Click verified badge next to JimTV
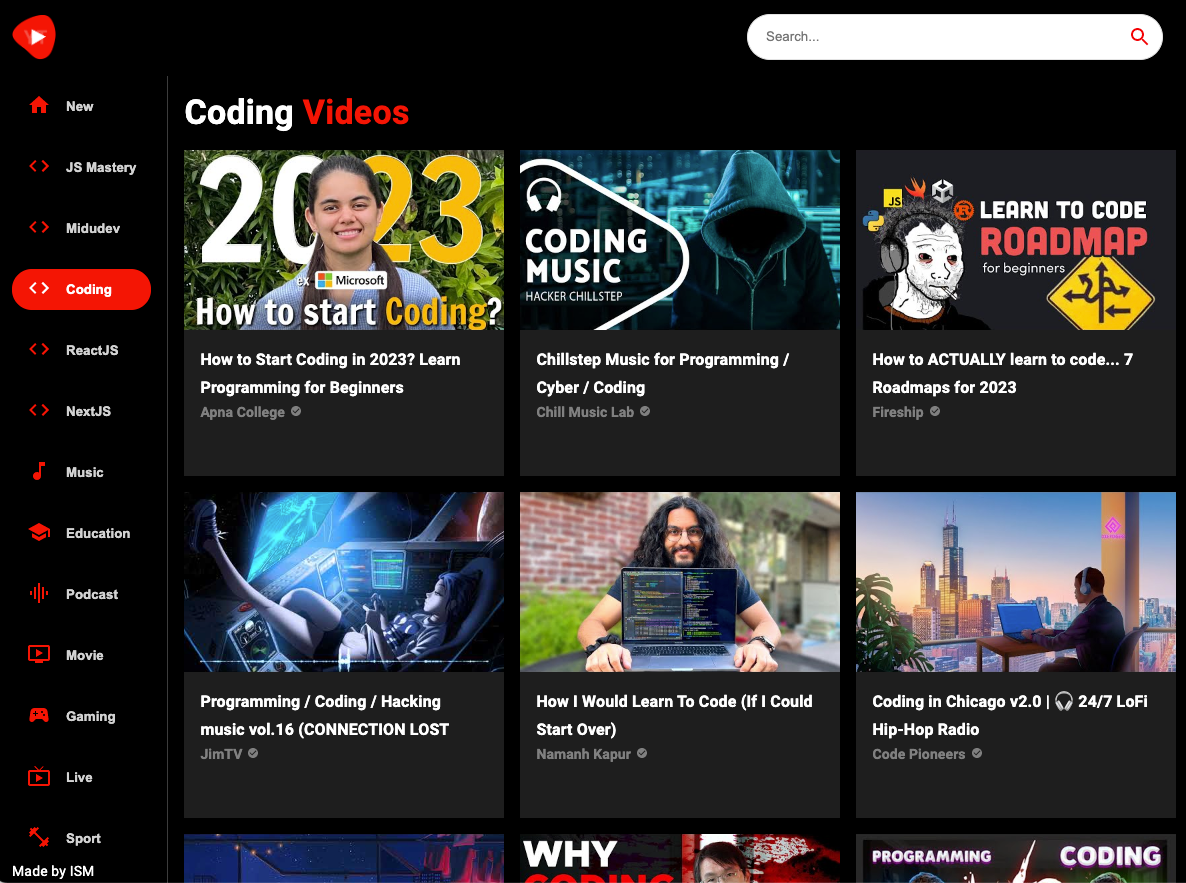 253,753
